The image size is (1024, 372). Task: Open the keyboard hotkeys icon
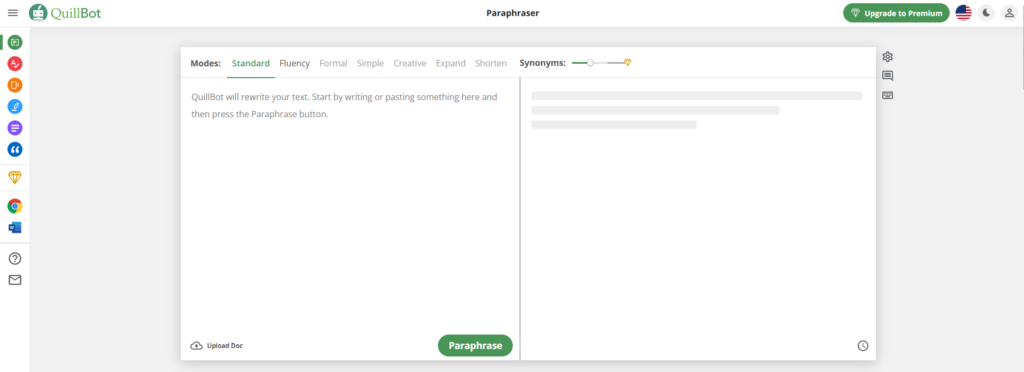pyautogui.click(x=888, y=95)
